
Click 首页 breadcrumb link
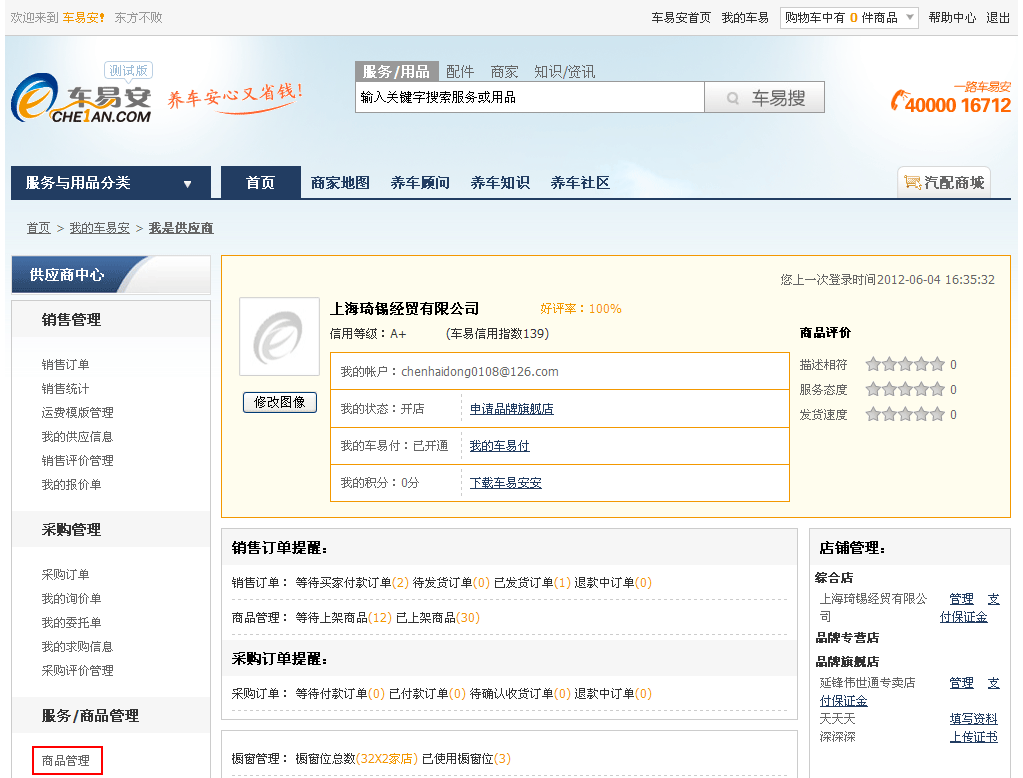click(38, 228)
